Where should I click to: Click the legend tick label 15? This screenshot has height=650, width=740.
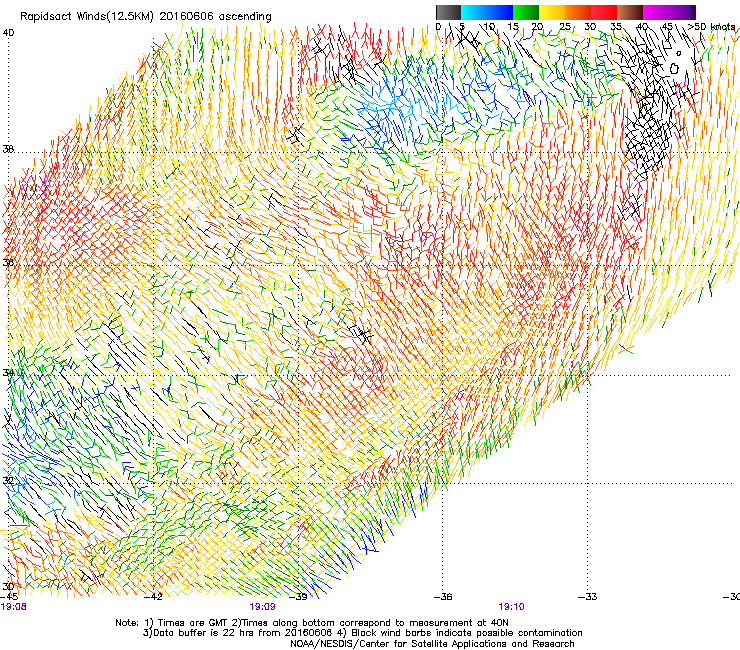(513, 27)
